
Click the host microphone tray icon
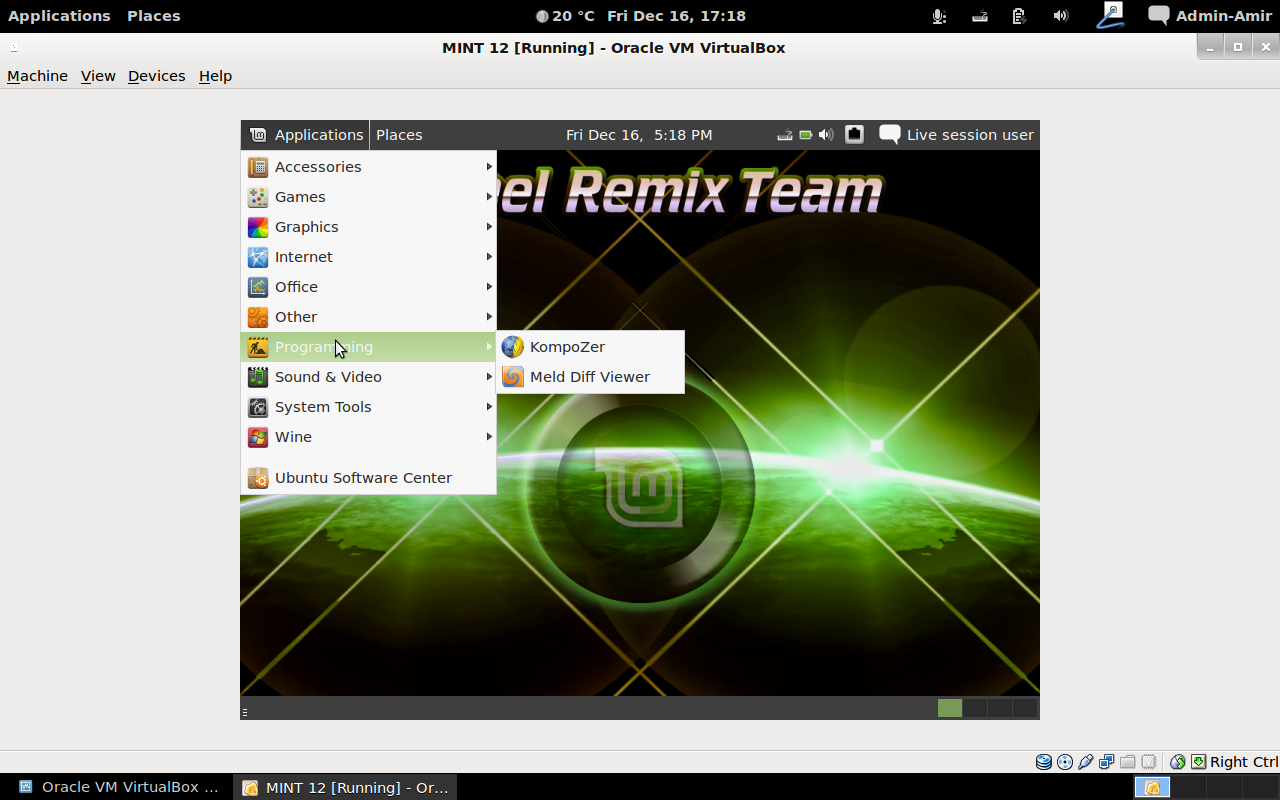tap(939, 16)
